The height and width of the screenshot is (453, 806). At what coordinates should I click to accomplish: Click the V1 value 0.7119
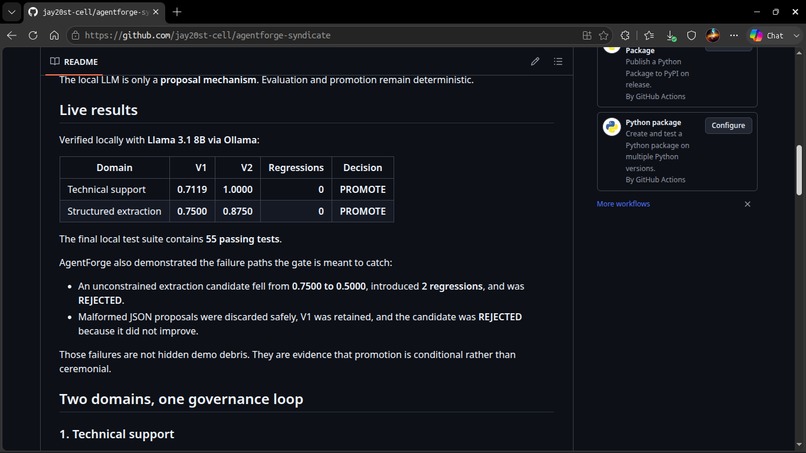[192, 190]
